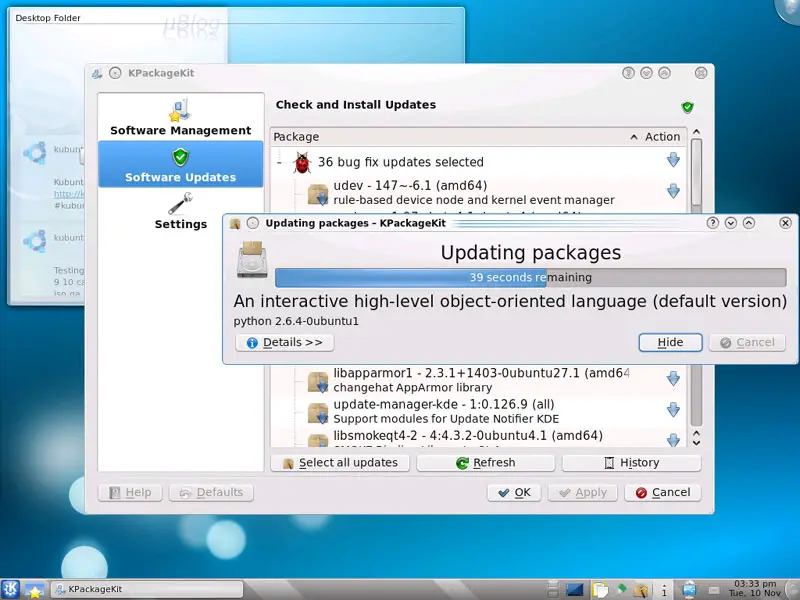Click Cancel in Updating packages dialog
Image resolution: width=800 pixels, height=600 pixels.
tap(747, 342)
